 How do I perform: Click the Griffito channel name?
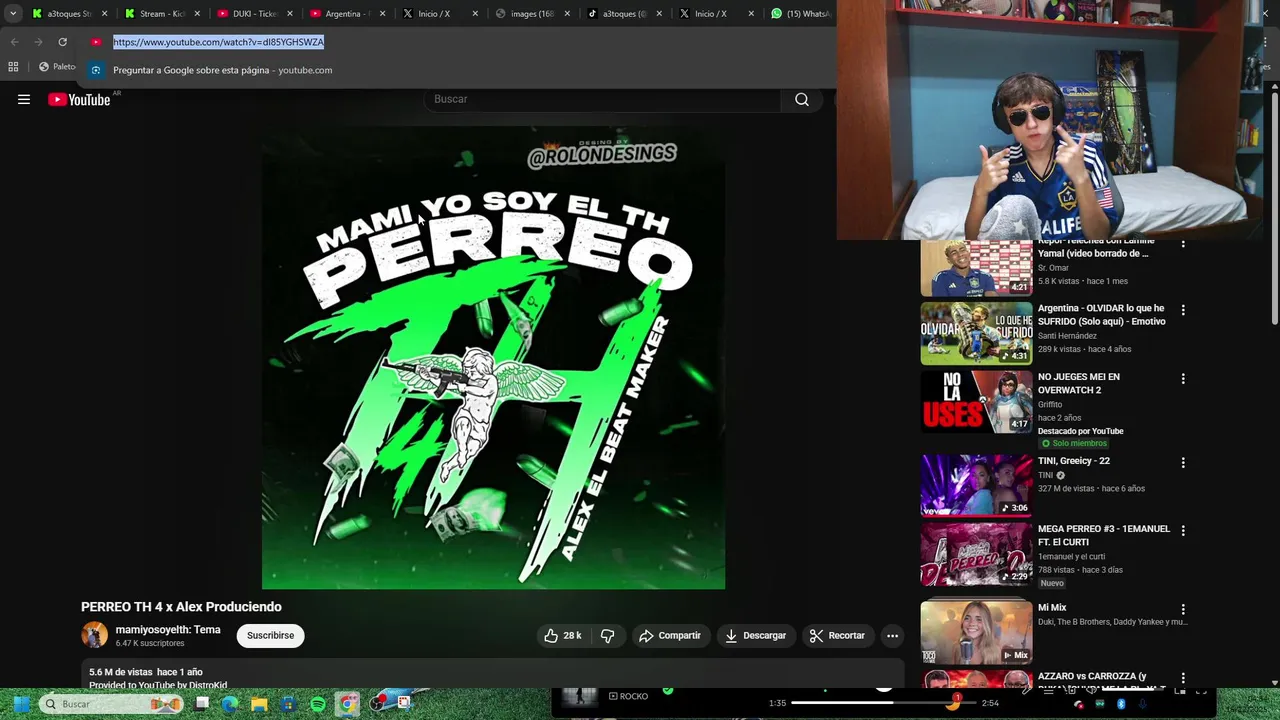pyautogui.click(x=1050, y=404)
